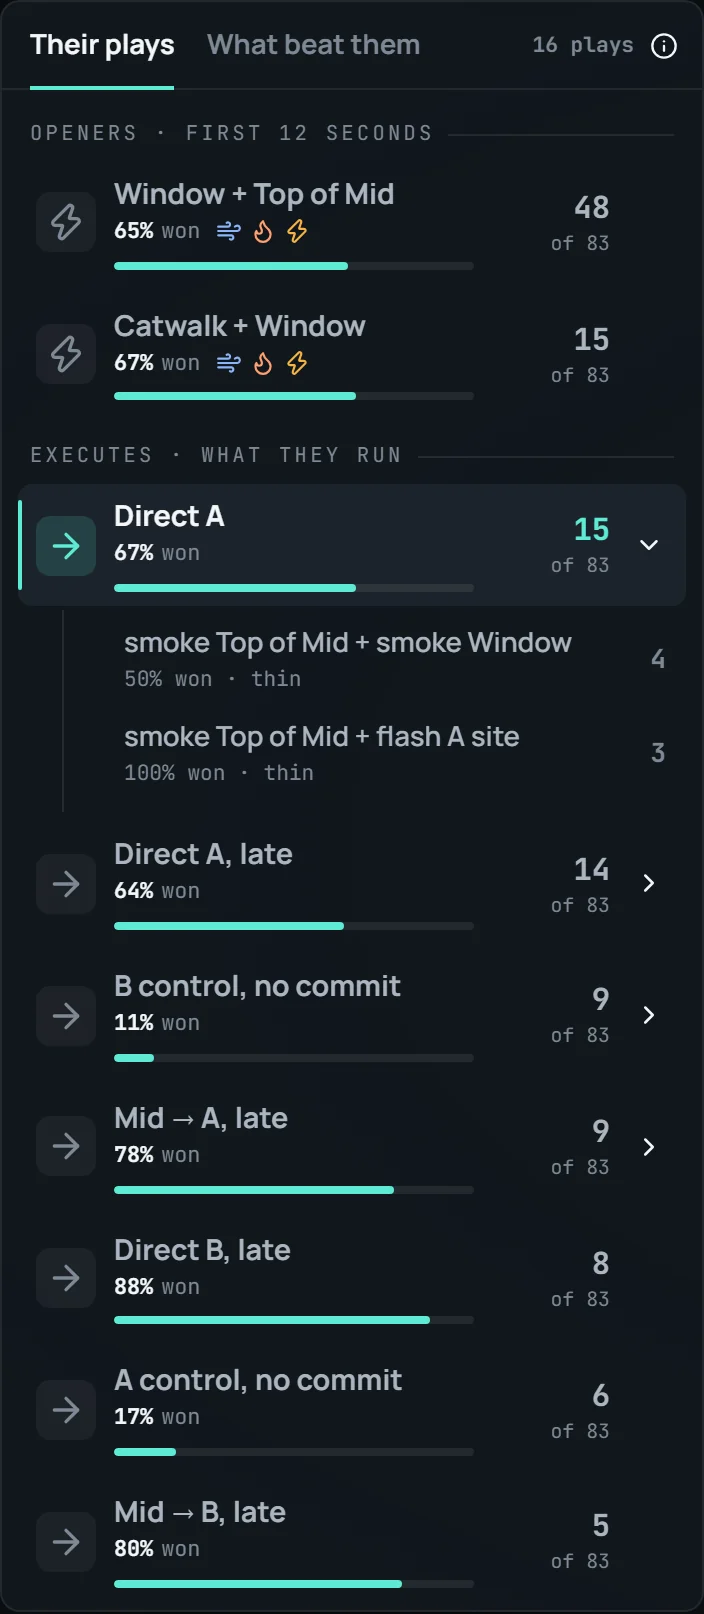Click the molotov flame icon in Catwalk + Window row
Viewport: 704px width, 1614px height.
[x=263, y=363]
